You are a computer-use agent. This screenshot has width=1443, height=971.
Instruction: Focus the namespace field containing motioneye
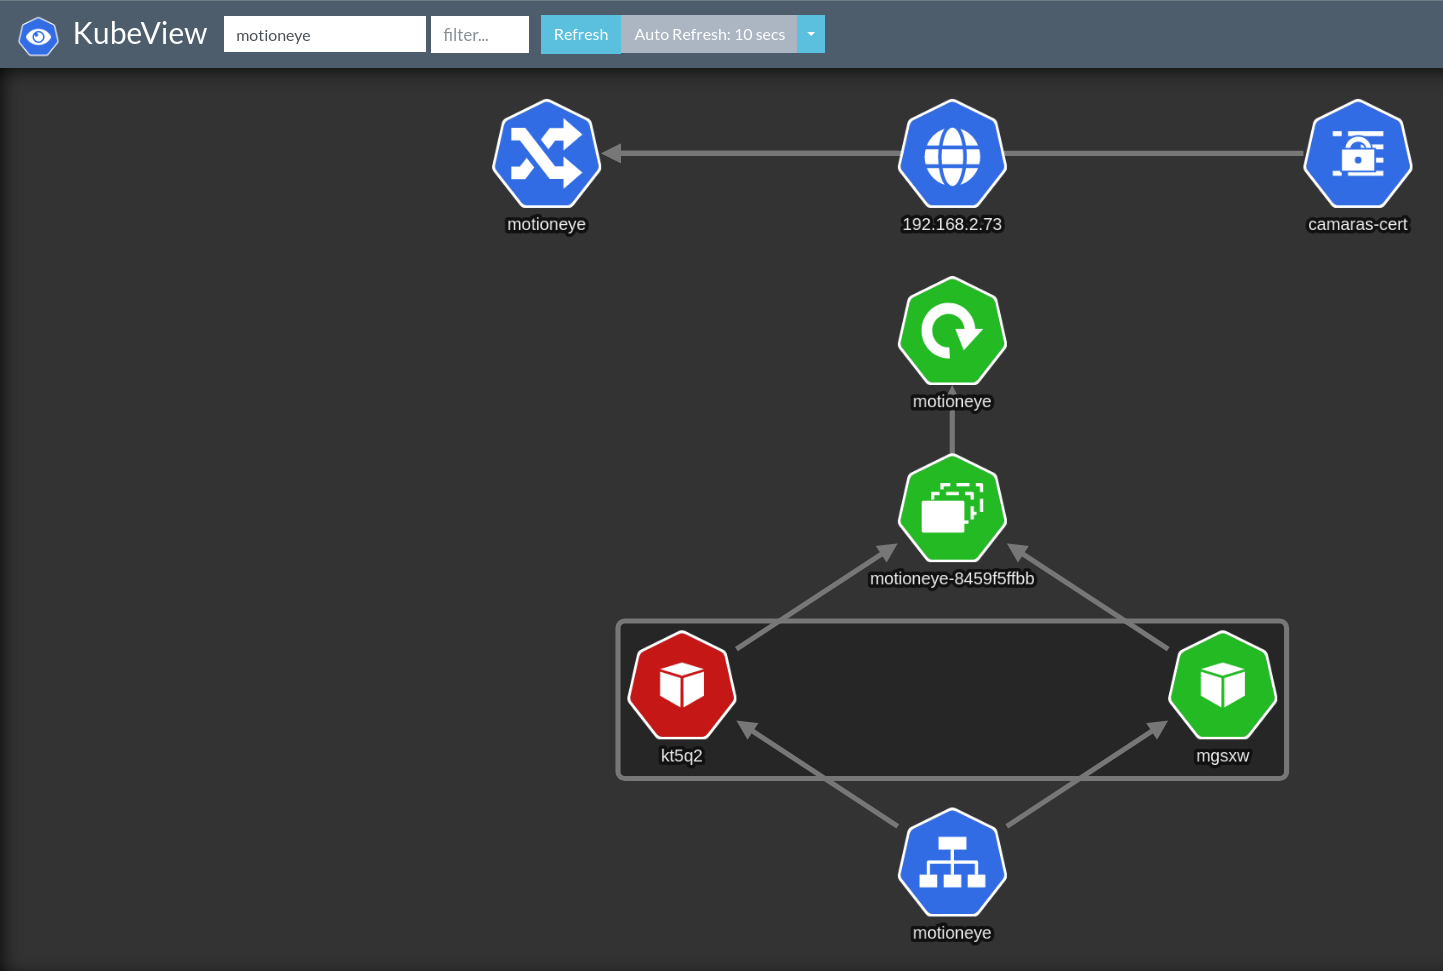click(x=325, y=35)
